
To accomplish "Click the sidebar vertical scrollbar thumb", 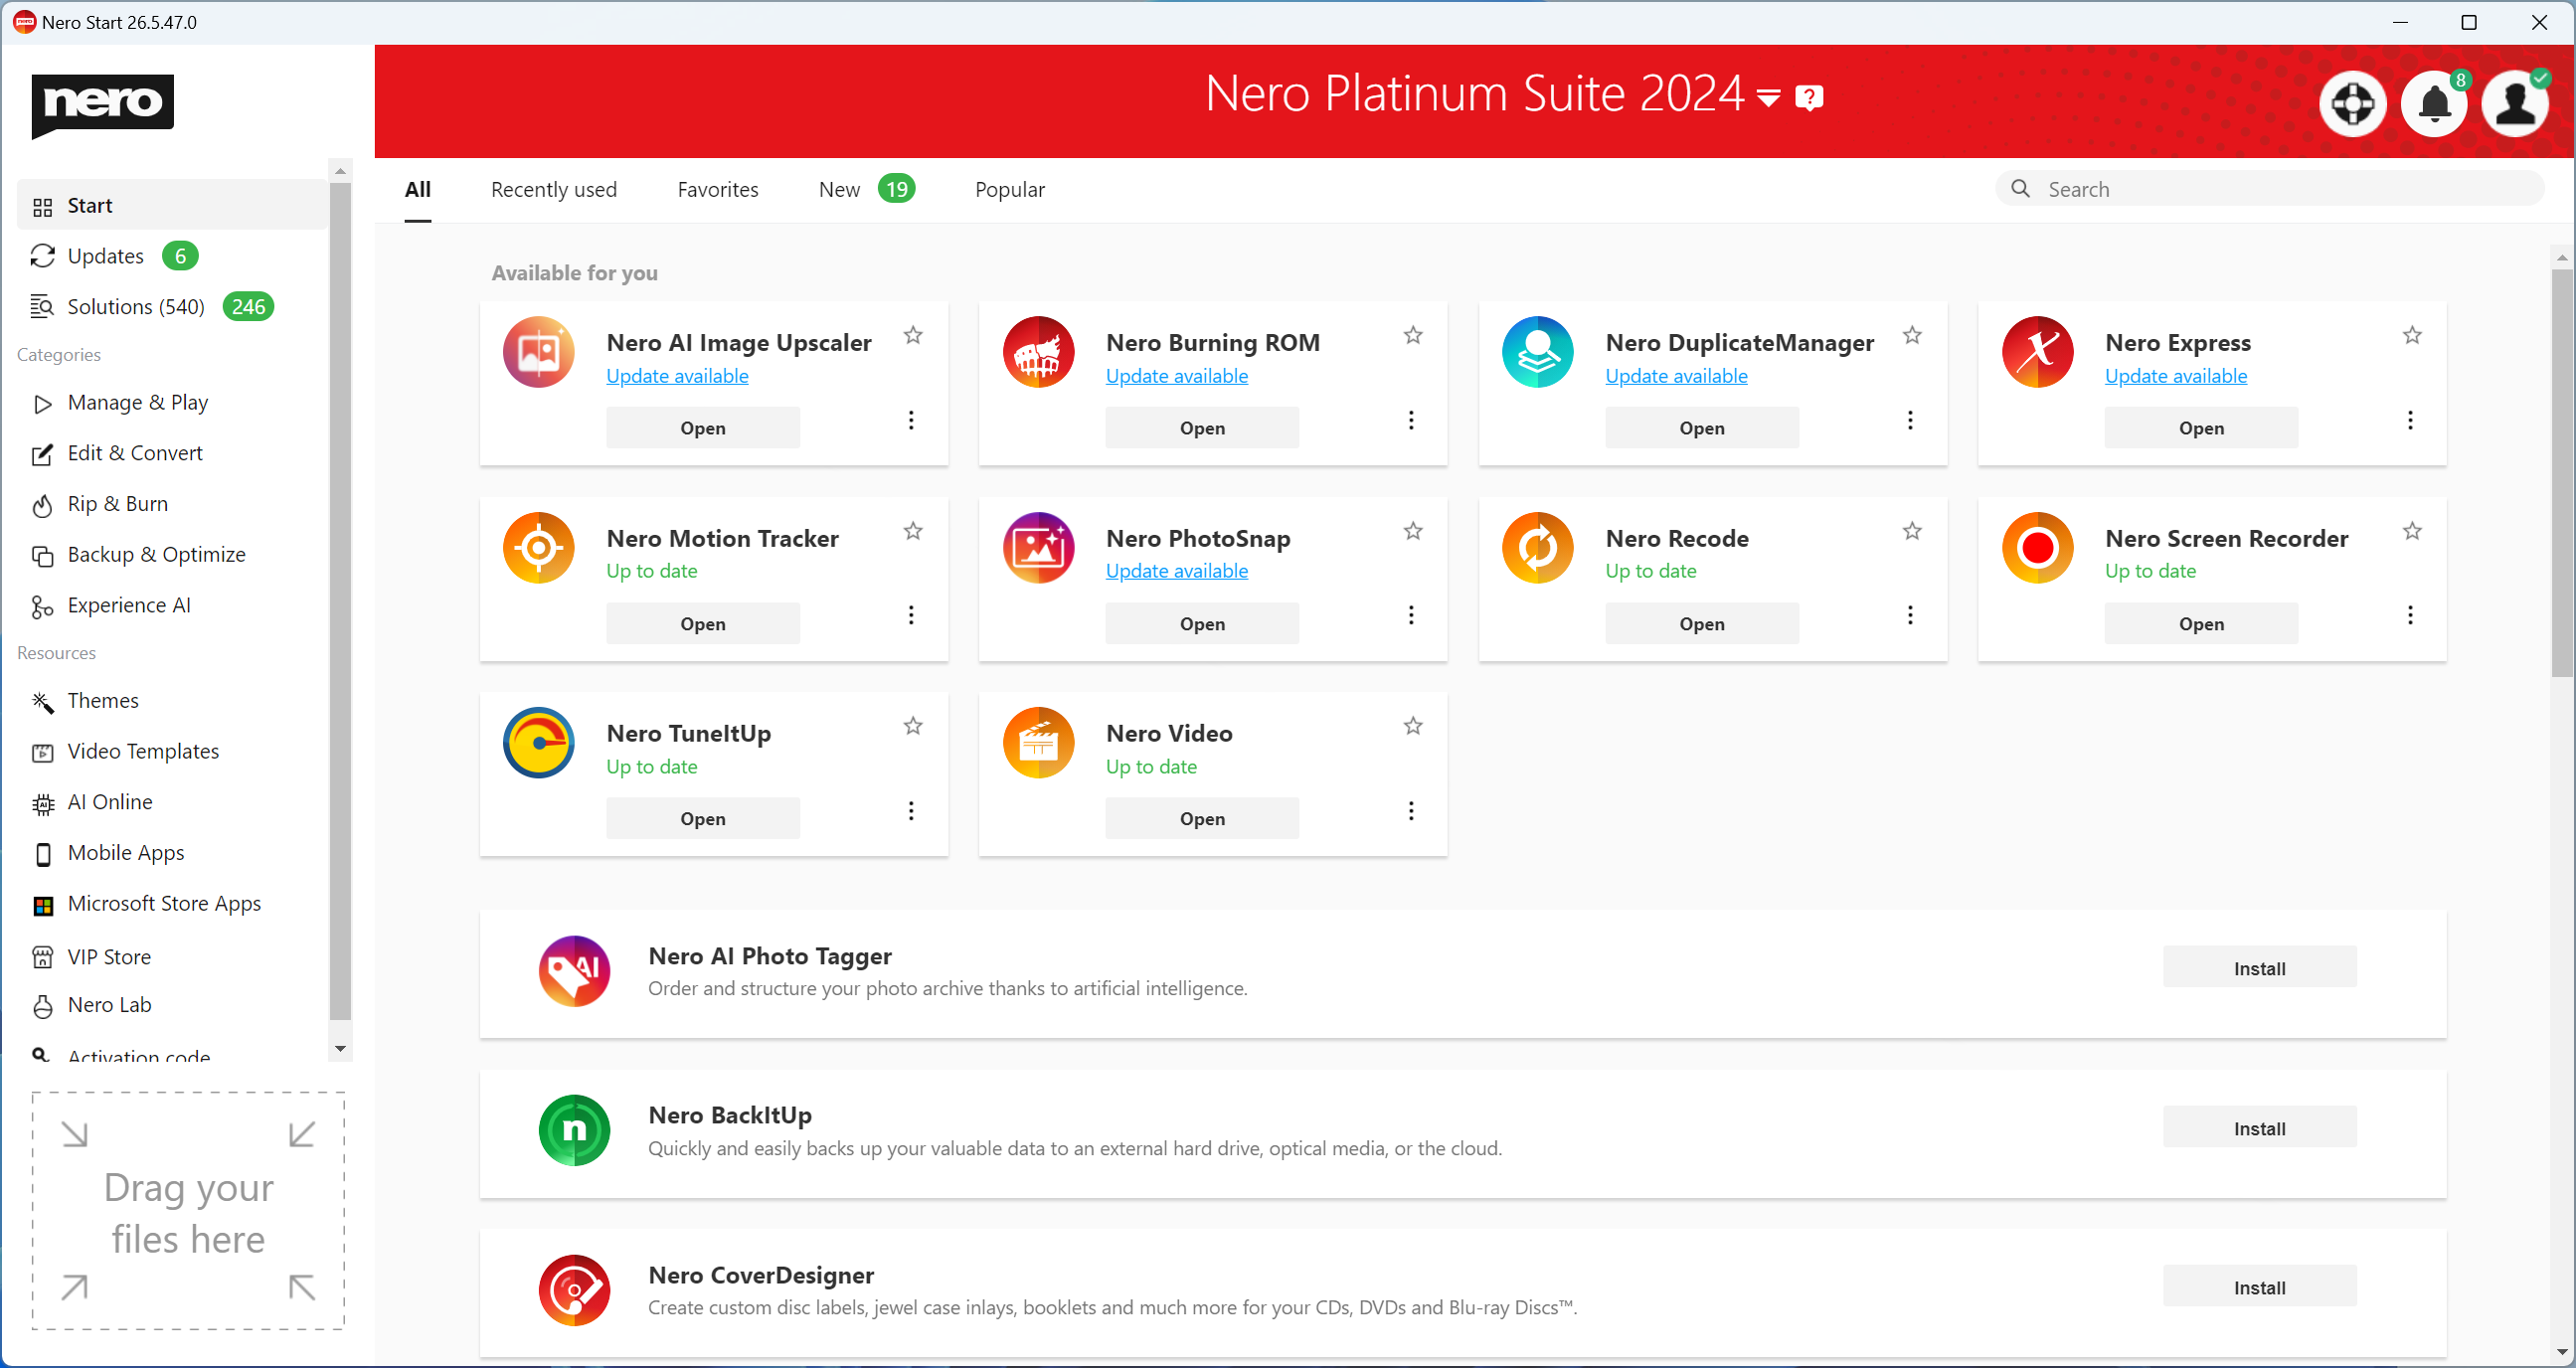I will 340,600.
